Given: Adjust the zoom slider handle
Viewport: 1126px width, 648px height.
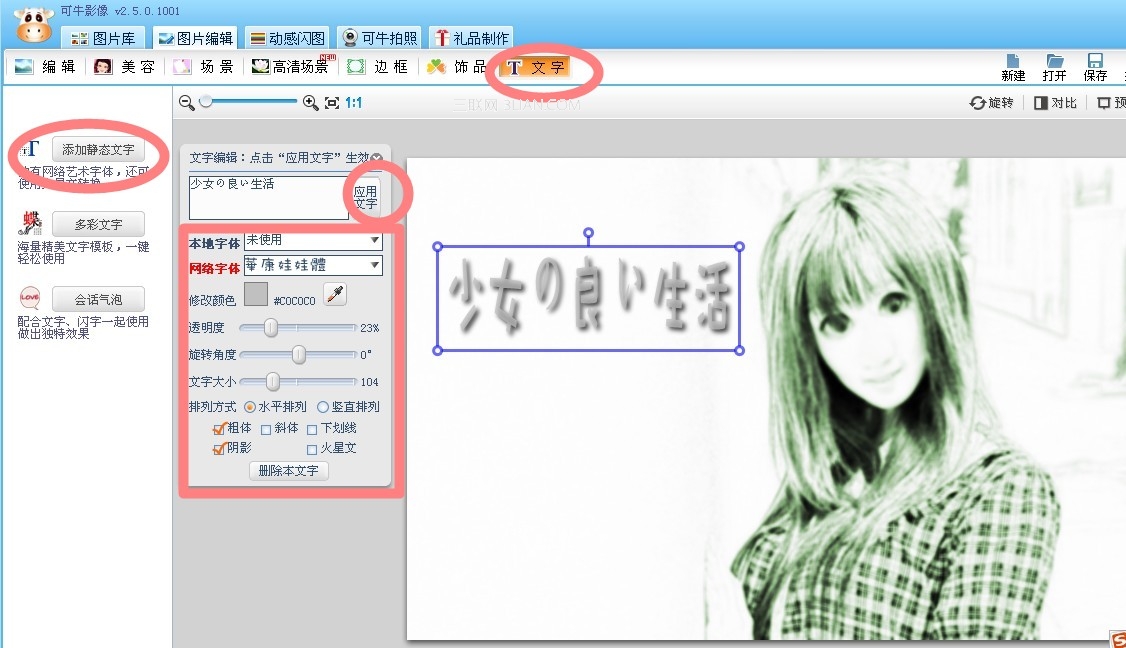Looking at the screenshot, I should click(206, 101).
